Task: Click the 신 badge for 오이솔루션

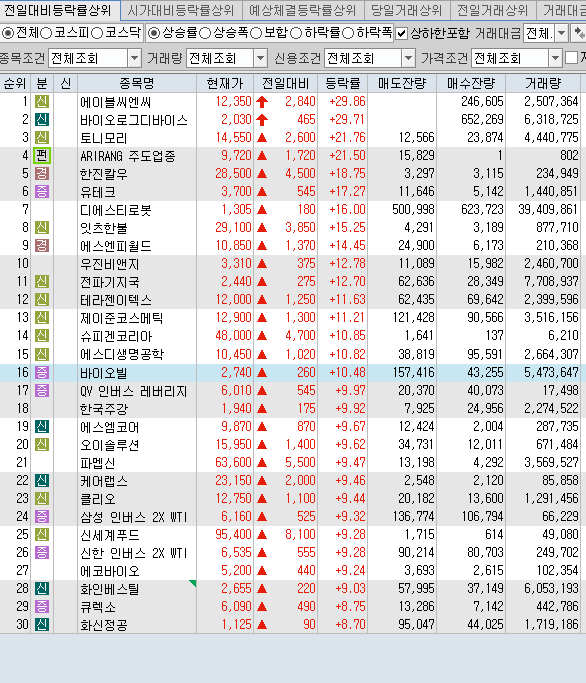Action: 42,444
